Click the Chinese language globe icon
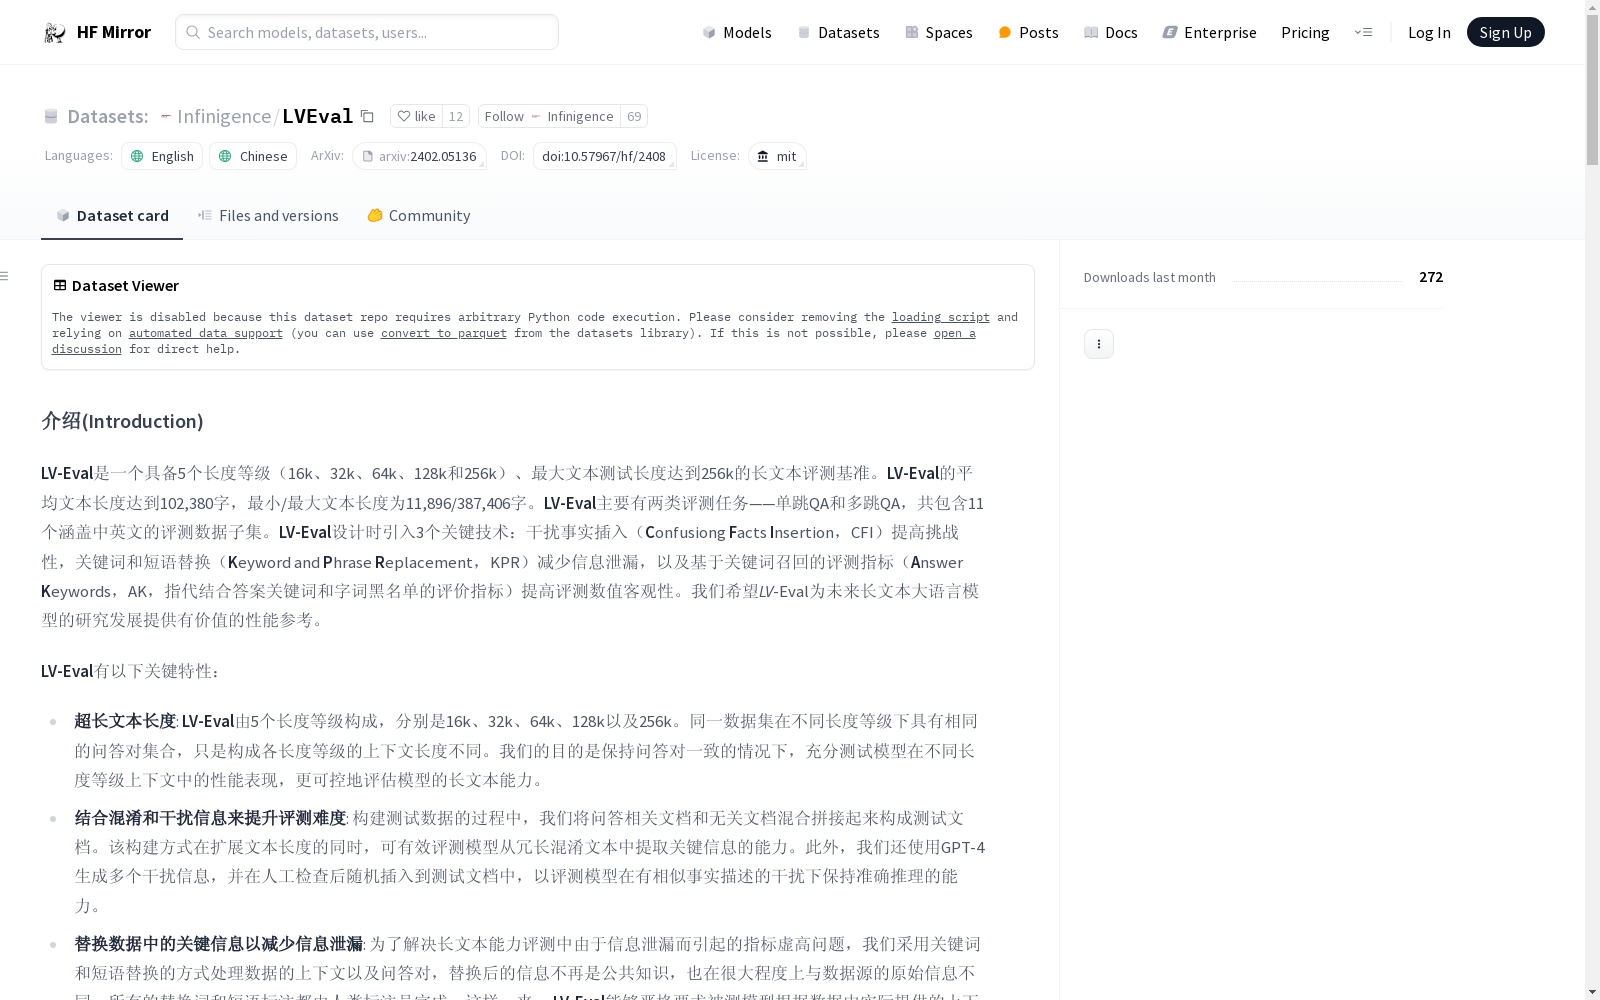Image resolution: width=1600 pixels, height=1000 pixels. (x=225, y=156)
